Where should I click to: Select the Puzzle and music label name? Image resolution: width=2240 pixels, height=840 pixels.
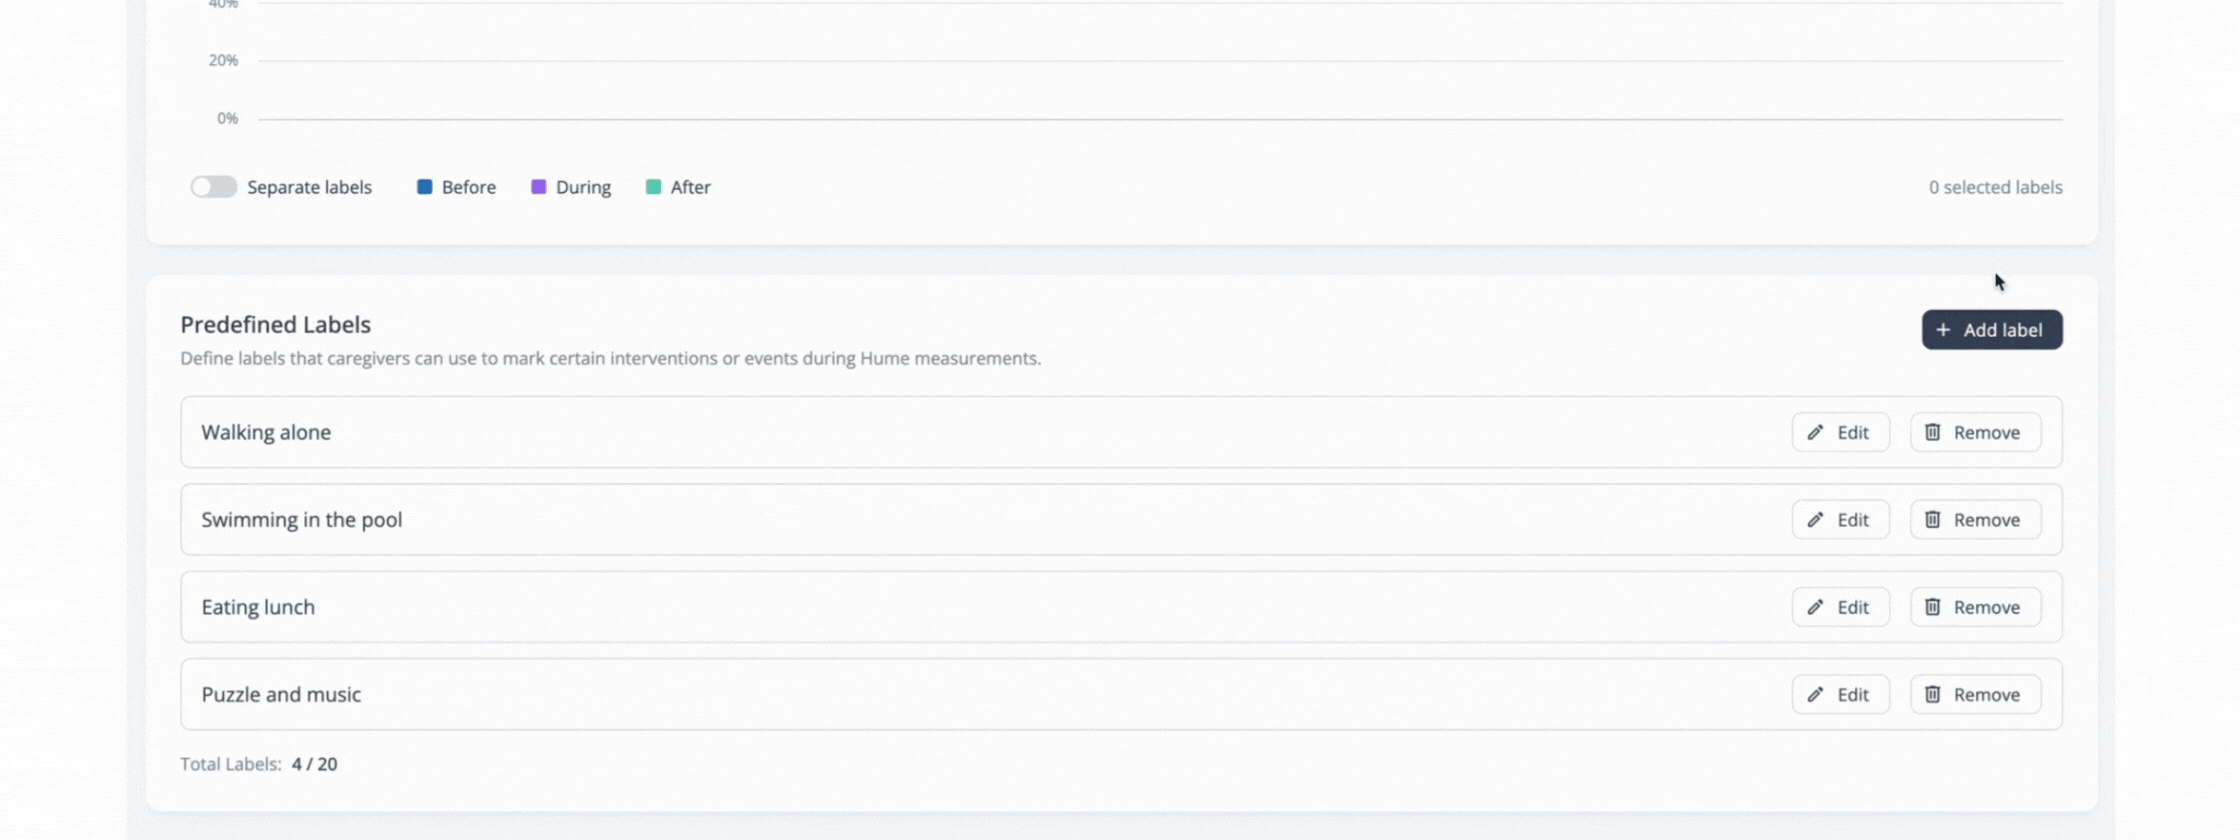(x=281, y=694)
